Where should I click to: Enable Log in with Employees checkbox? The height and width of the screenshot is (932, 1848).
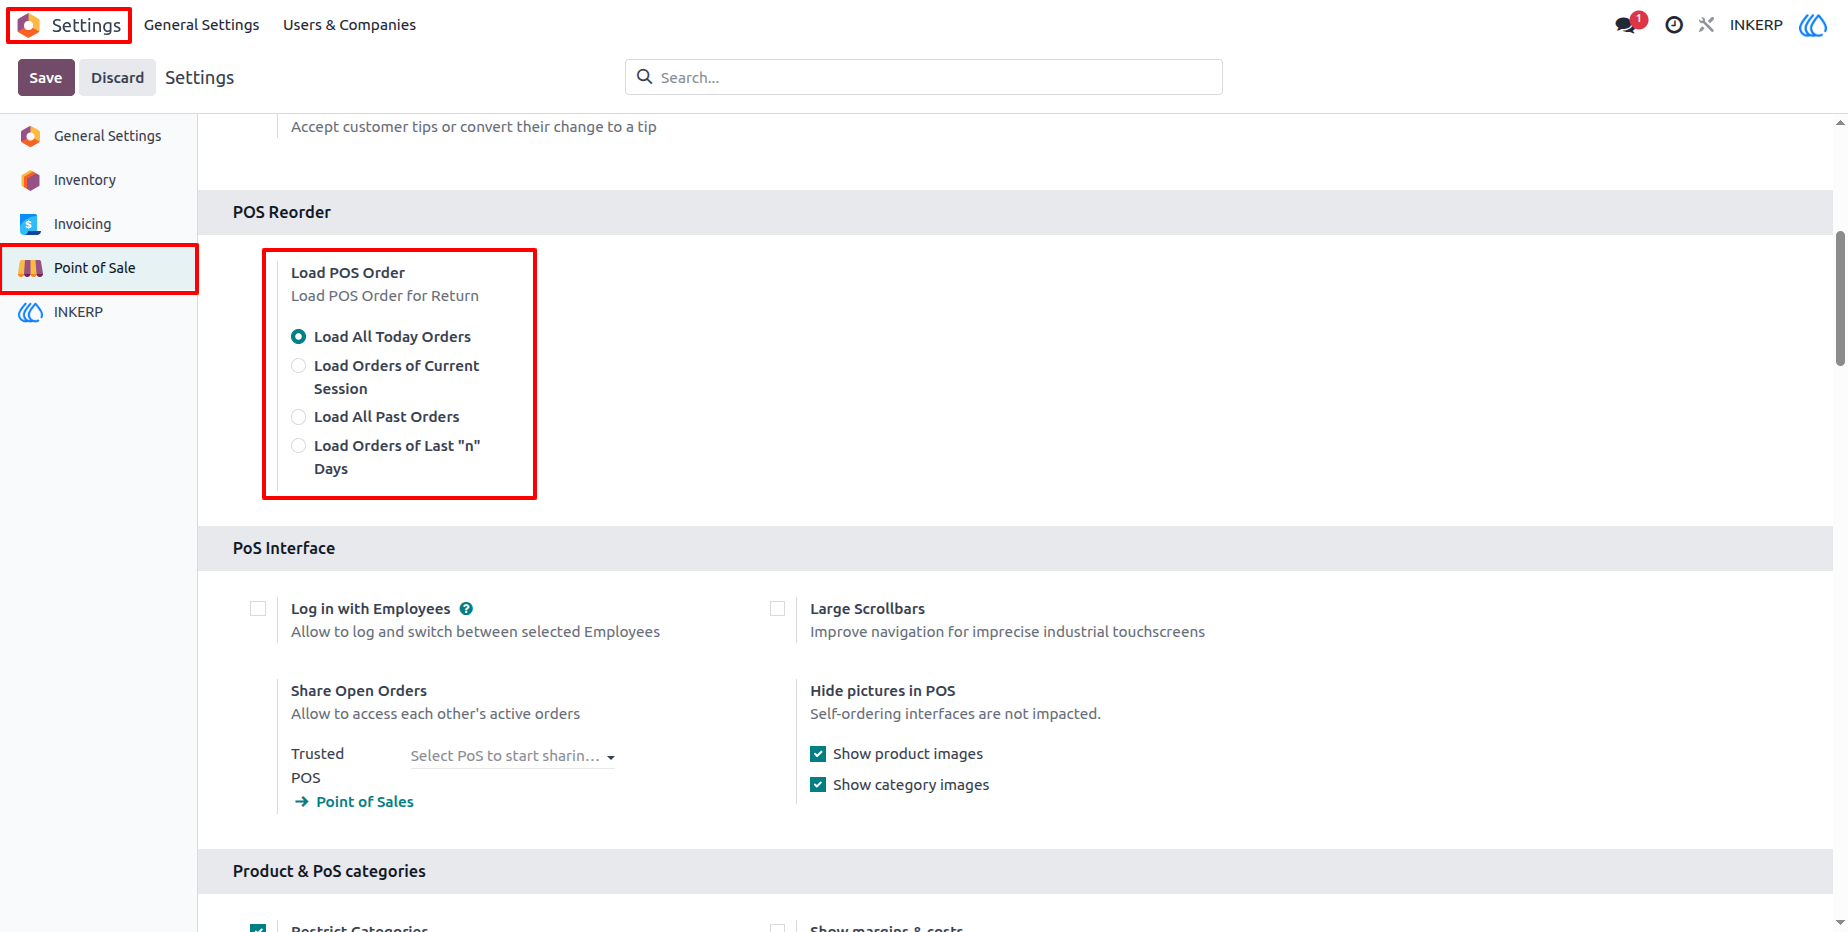coord(258,609)
